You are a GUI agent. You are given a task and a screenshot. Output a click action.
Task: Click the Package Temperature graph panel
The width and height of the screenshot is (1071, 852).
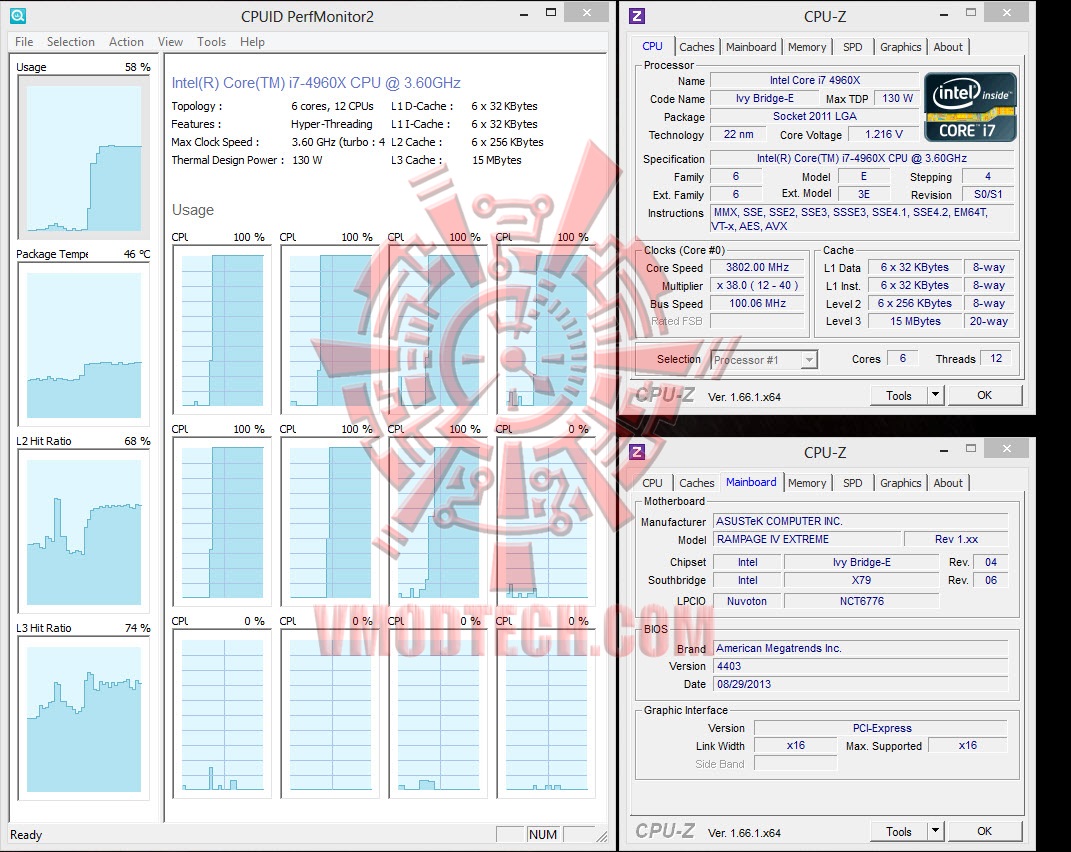[83, 344]
